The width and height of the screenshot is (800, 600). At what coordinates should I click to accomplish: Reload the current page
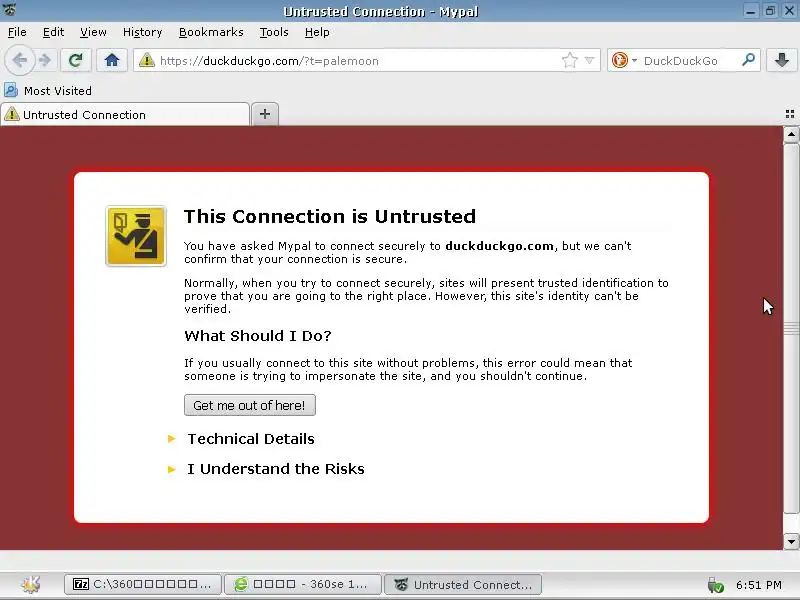pos(76,60)
